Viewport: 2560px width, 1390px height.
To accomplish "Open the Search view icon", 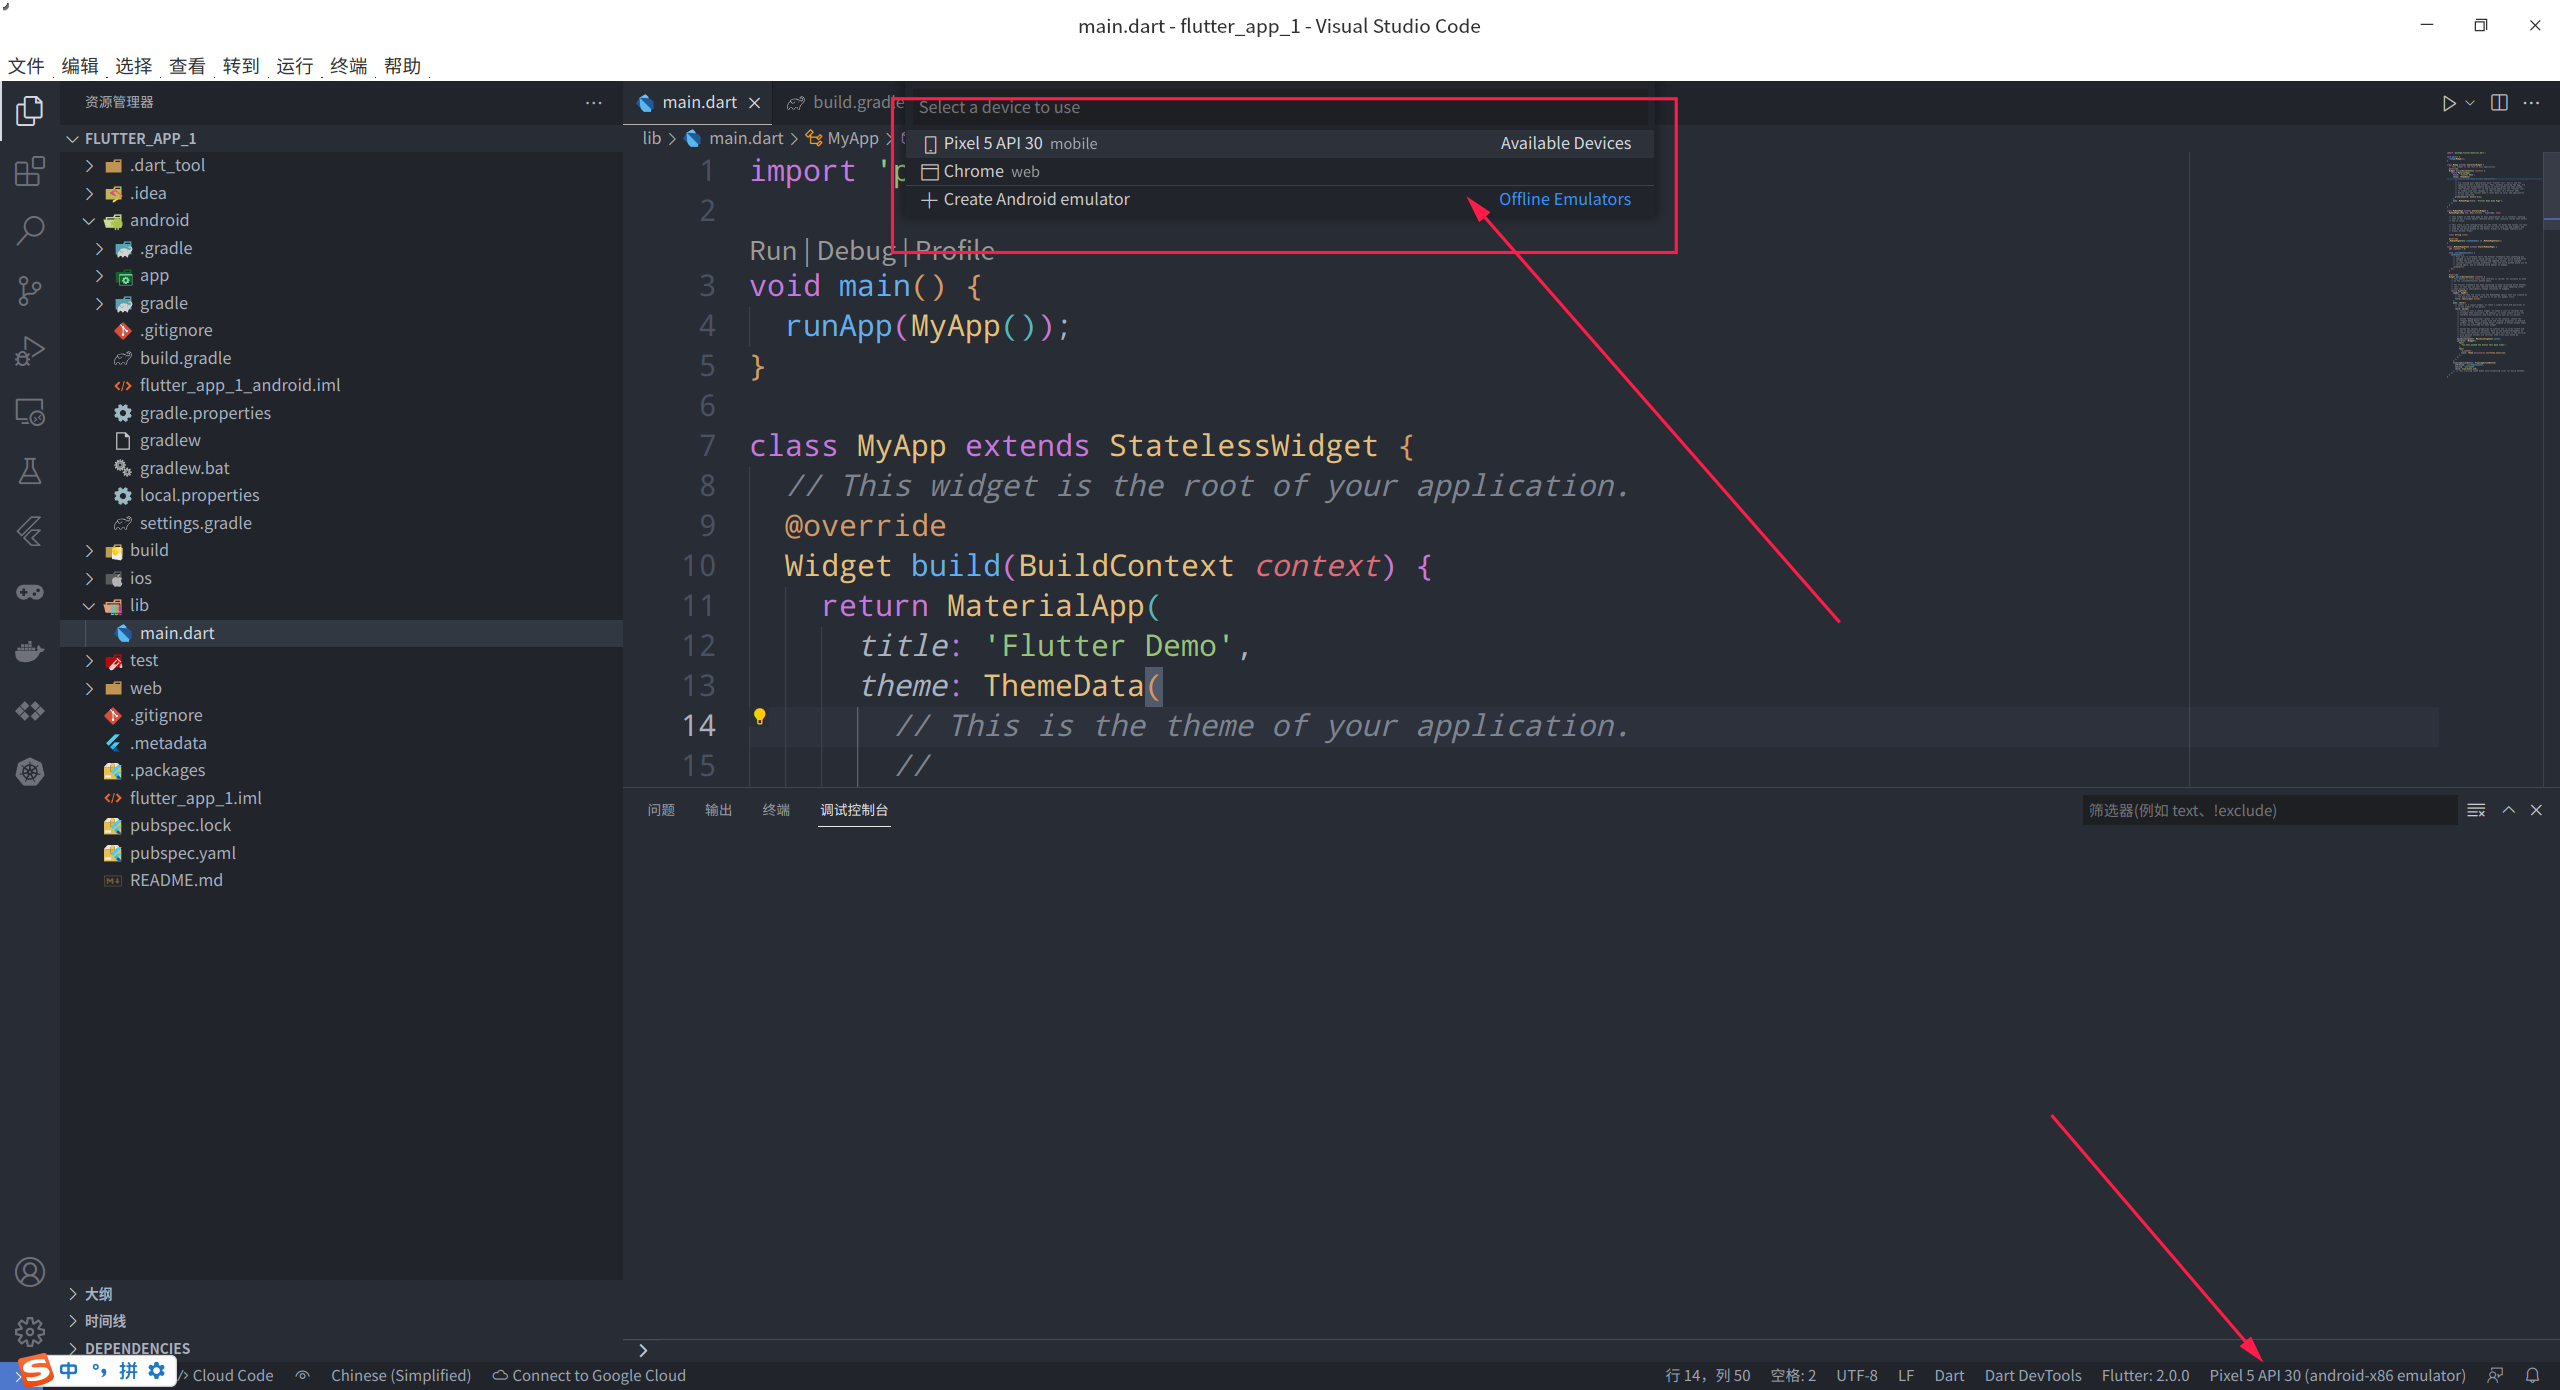I will (30, 231).
